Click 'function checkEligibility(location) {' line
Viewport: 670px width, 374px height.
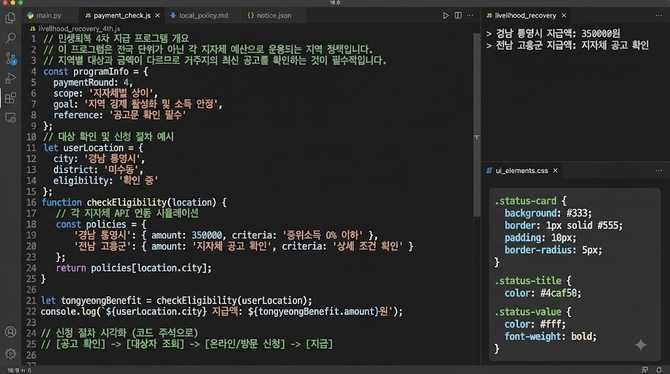(134, 203)
